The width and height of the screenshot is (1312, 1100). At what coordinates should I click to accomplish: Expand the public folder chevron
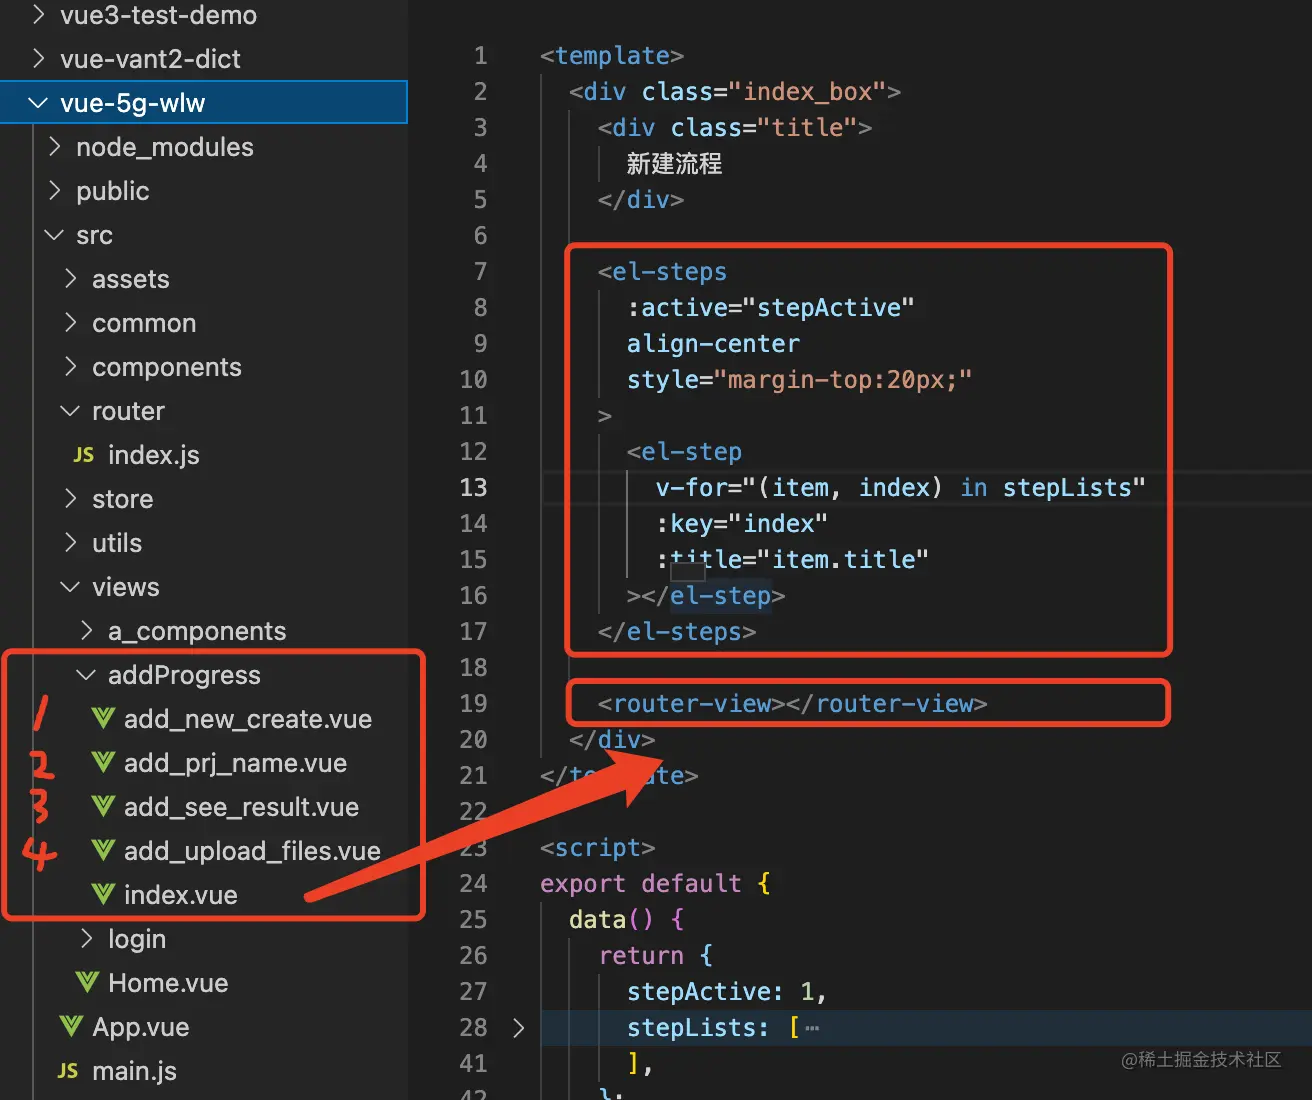pos(55,191)
